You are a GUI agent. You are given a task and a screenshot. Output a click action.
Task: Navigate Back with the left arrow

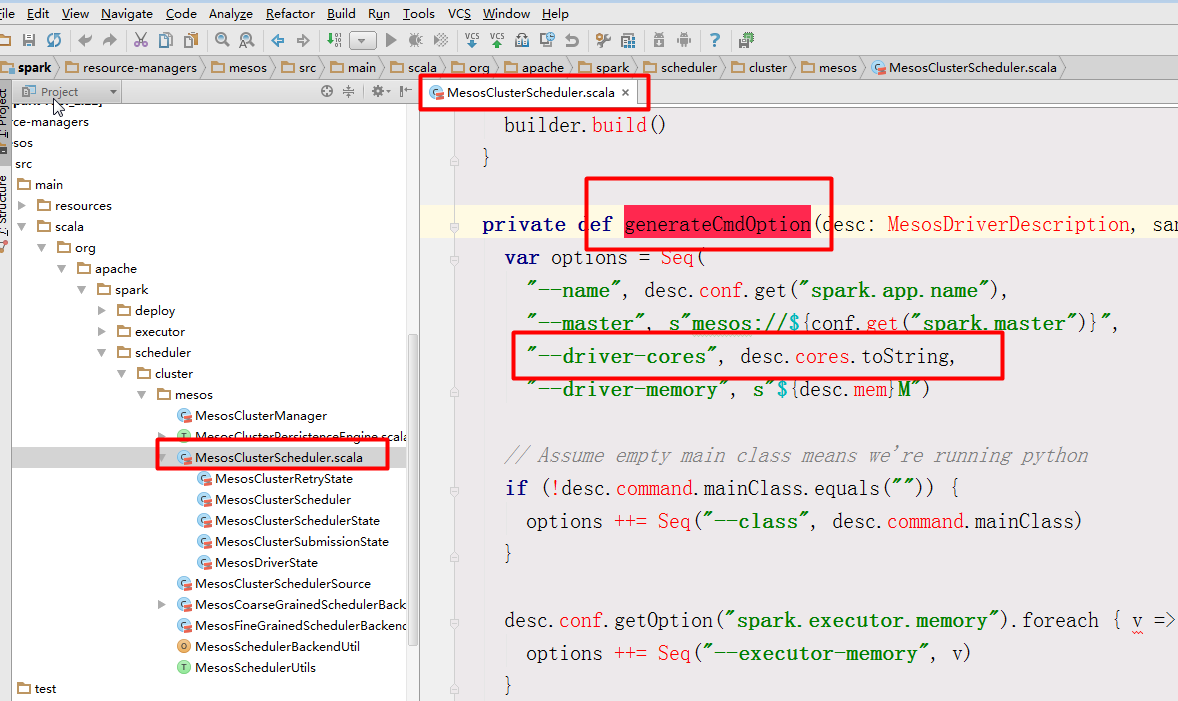(x=278, y=40)
